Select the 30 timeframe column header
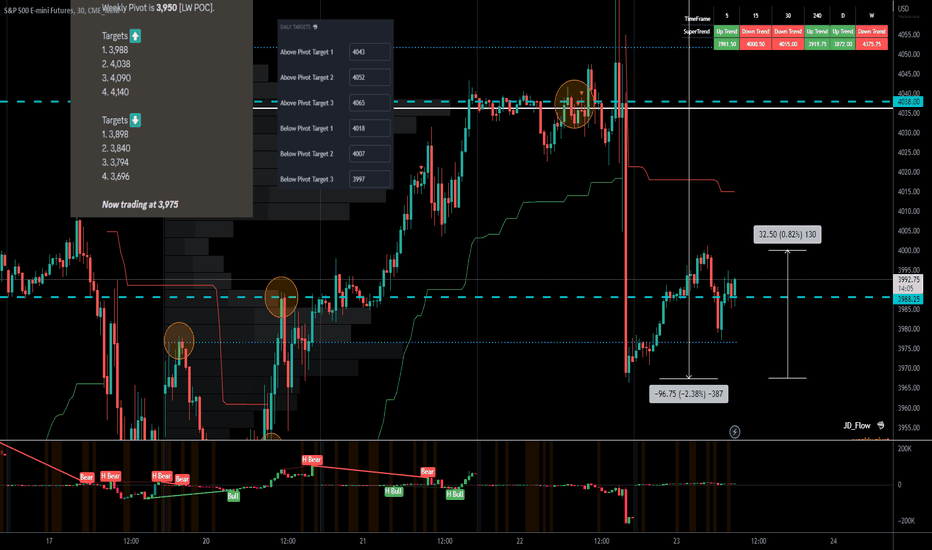This screenshot has height=550, width=932. [x=788, y=16]
